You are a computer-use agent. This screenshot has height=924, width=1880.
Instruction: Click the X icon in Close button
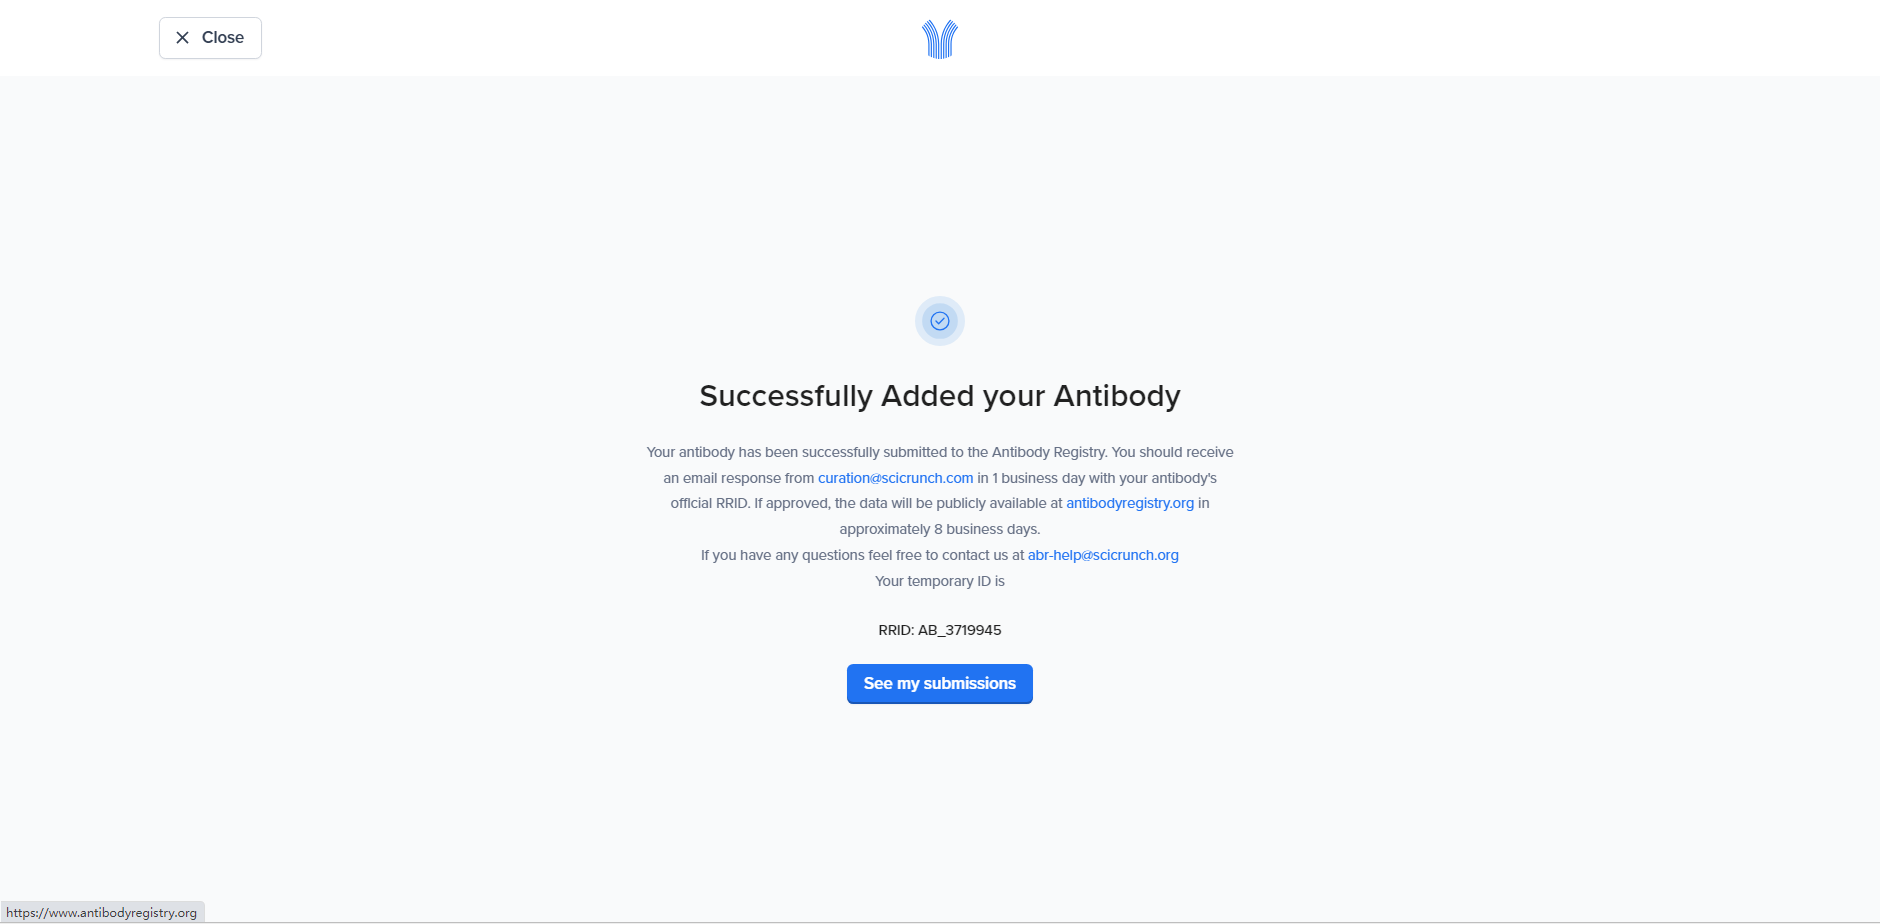[x=182, y=38]
